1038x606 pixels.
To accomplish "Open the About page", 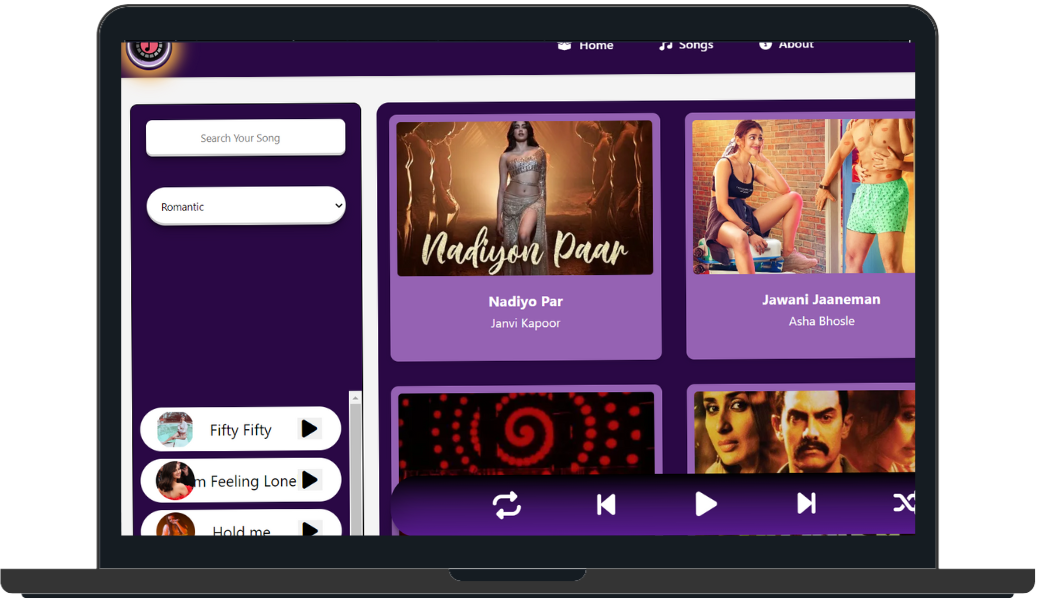I will click(786, 45).
